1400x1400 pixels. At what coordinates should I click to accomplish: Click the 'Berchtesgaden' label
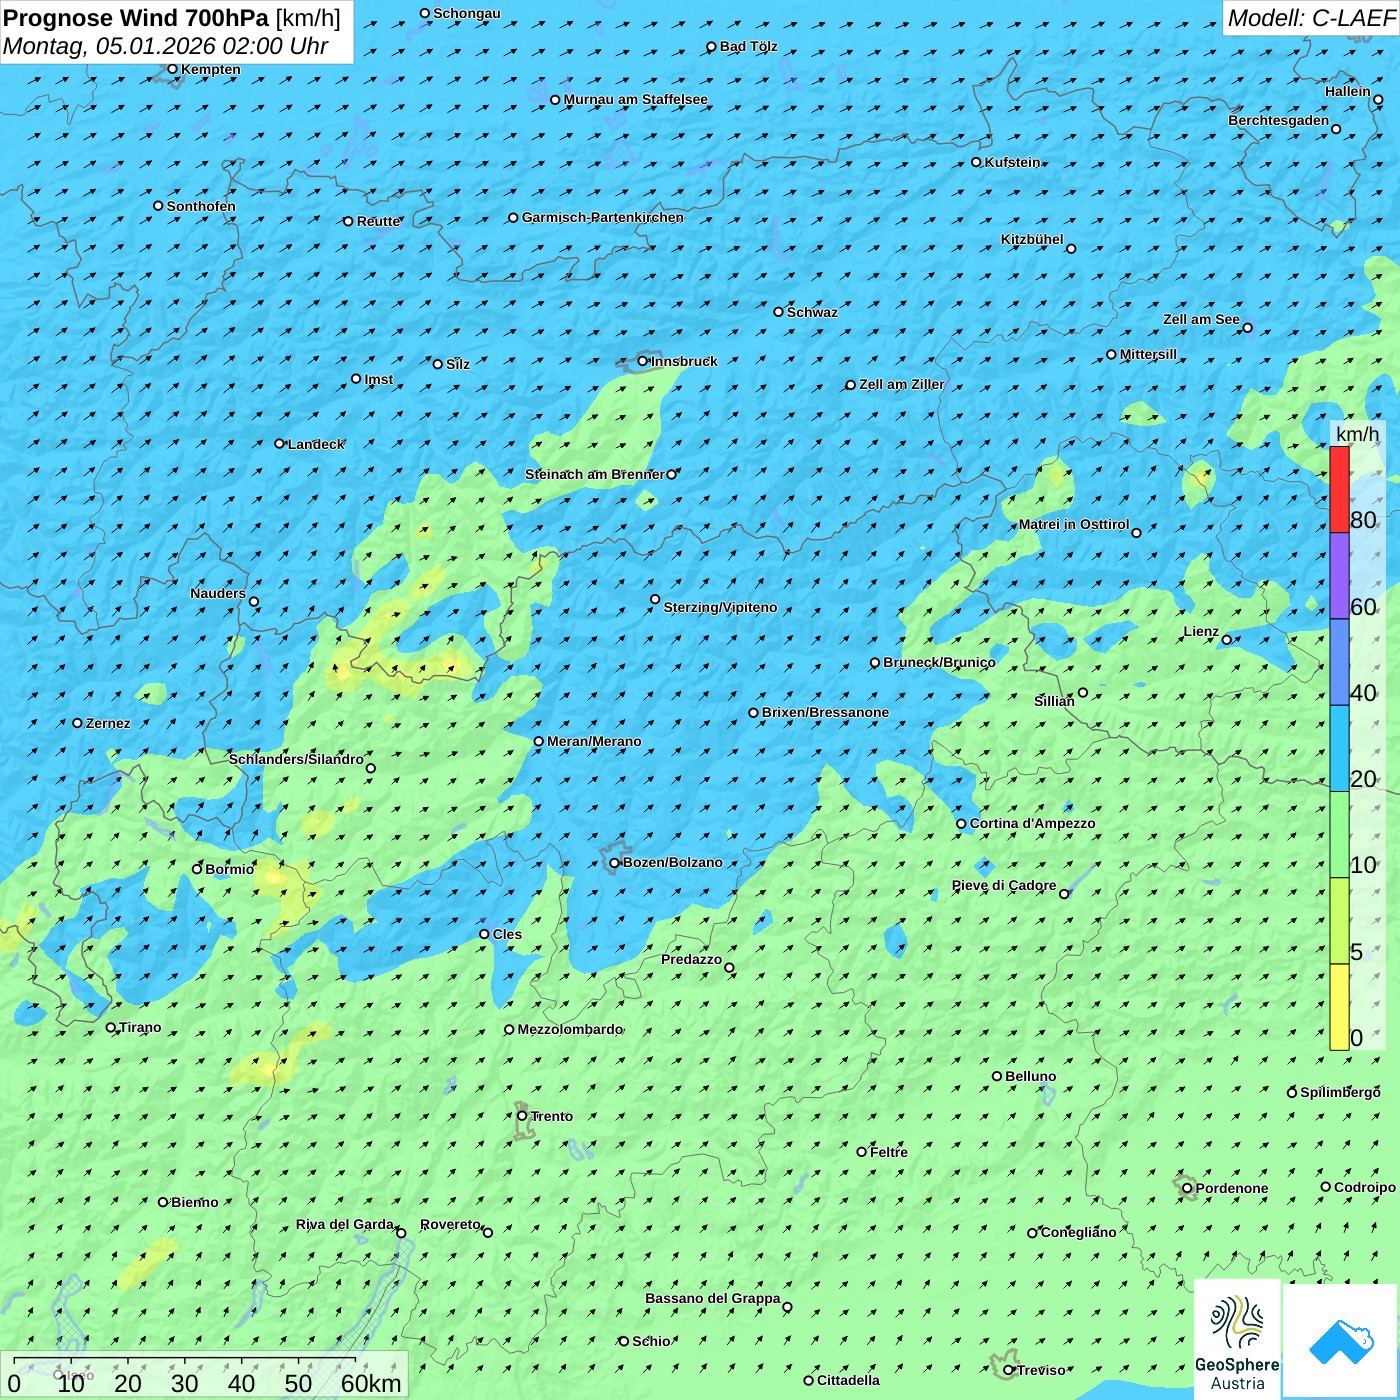click(1279, 120)
